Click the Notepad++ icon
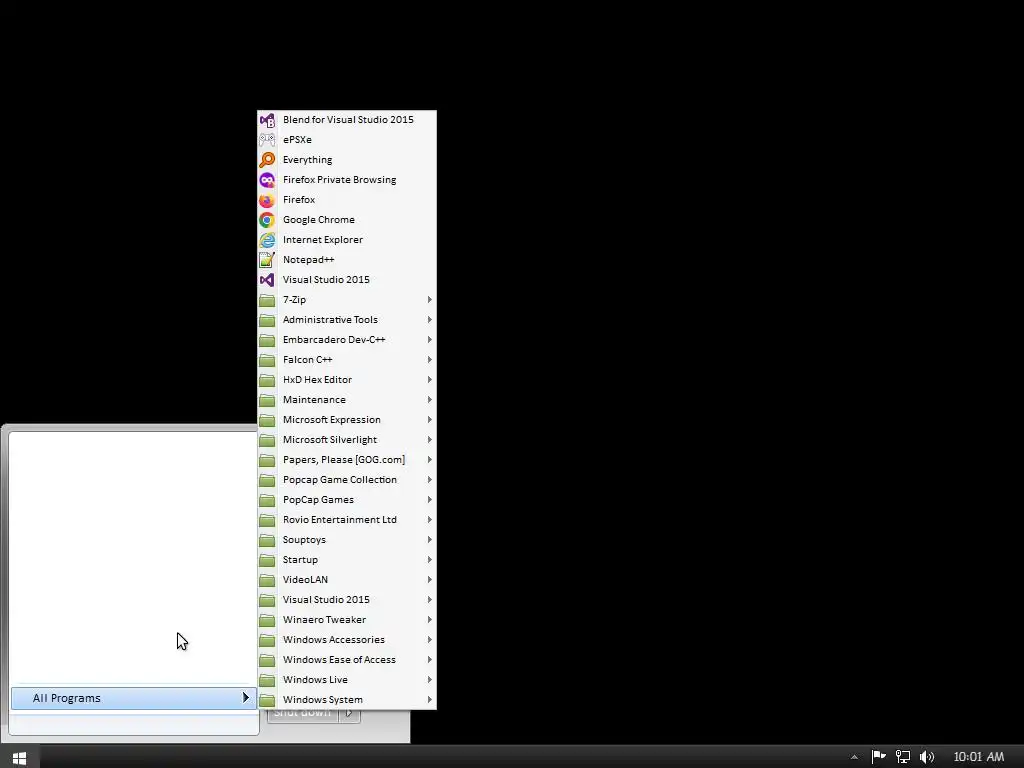 (x=267, y=260)
